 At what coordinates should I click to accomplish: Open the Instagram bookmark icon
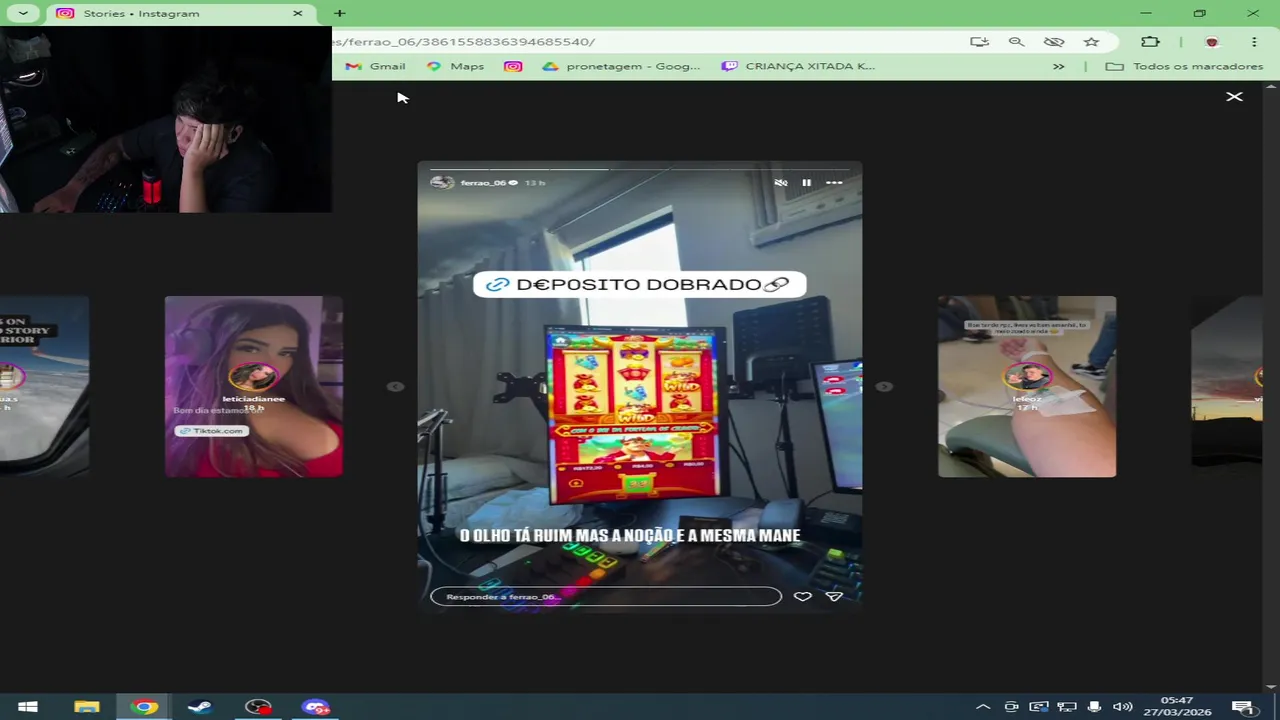513,66
